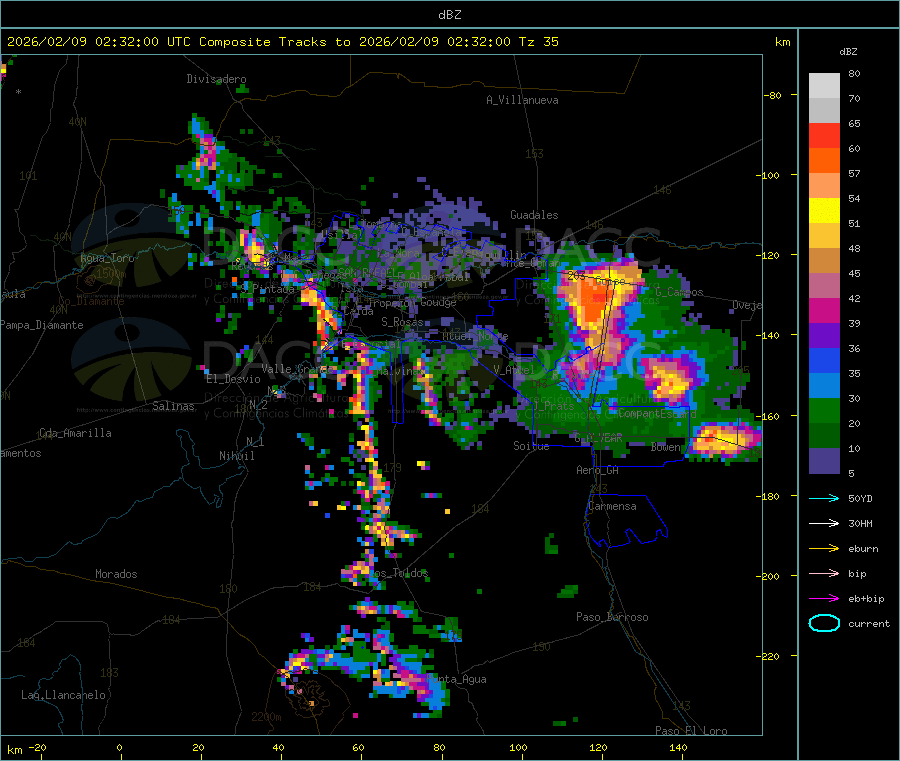
Task: Click the Morados map label
Action: (116, 574)
